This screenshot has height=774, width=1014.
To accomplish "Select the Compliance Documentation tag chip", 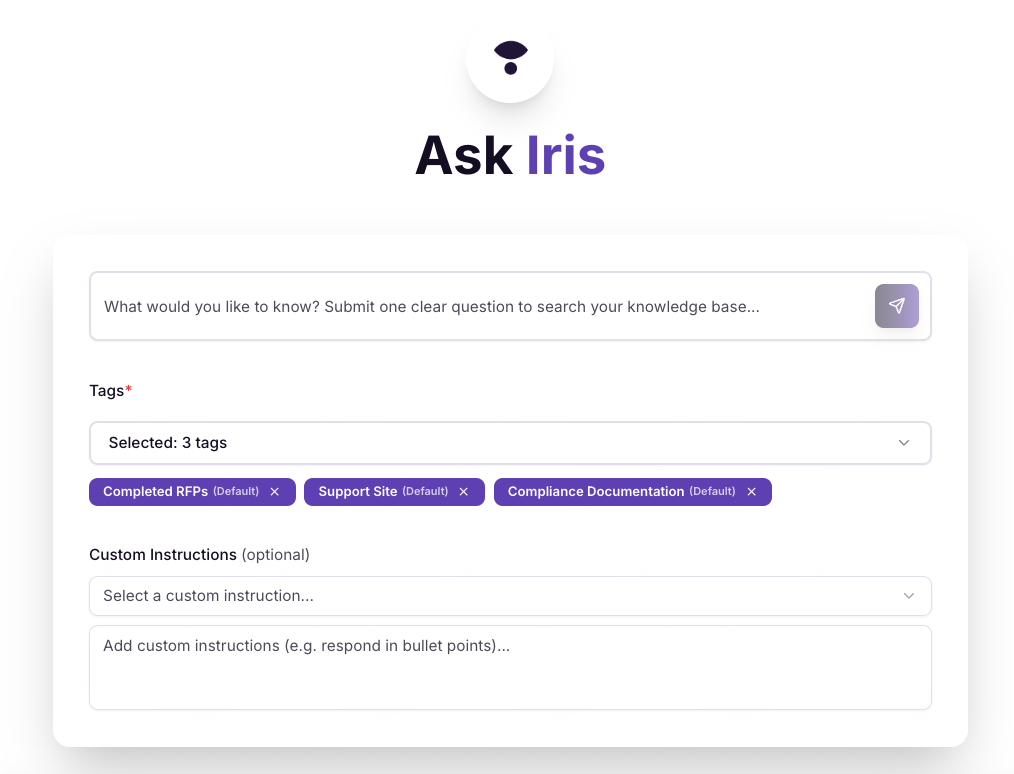I will pyautogui.click(x=632, y=492).
